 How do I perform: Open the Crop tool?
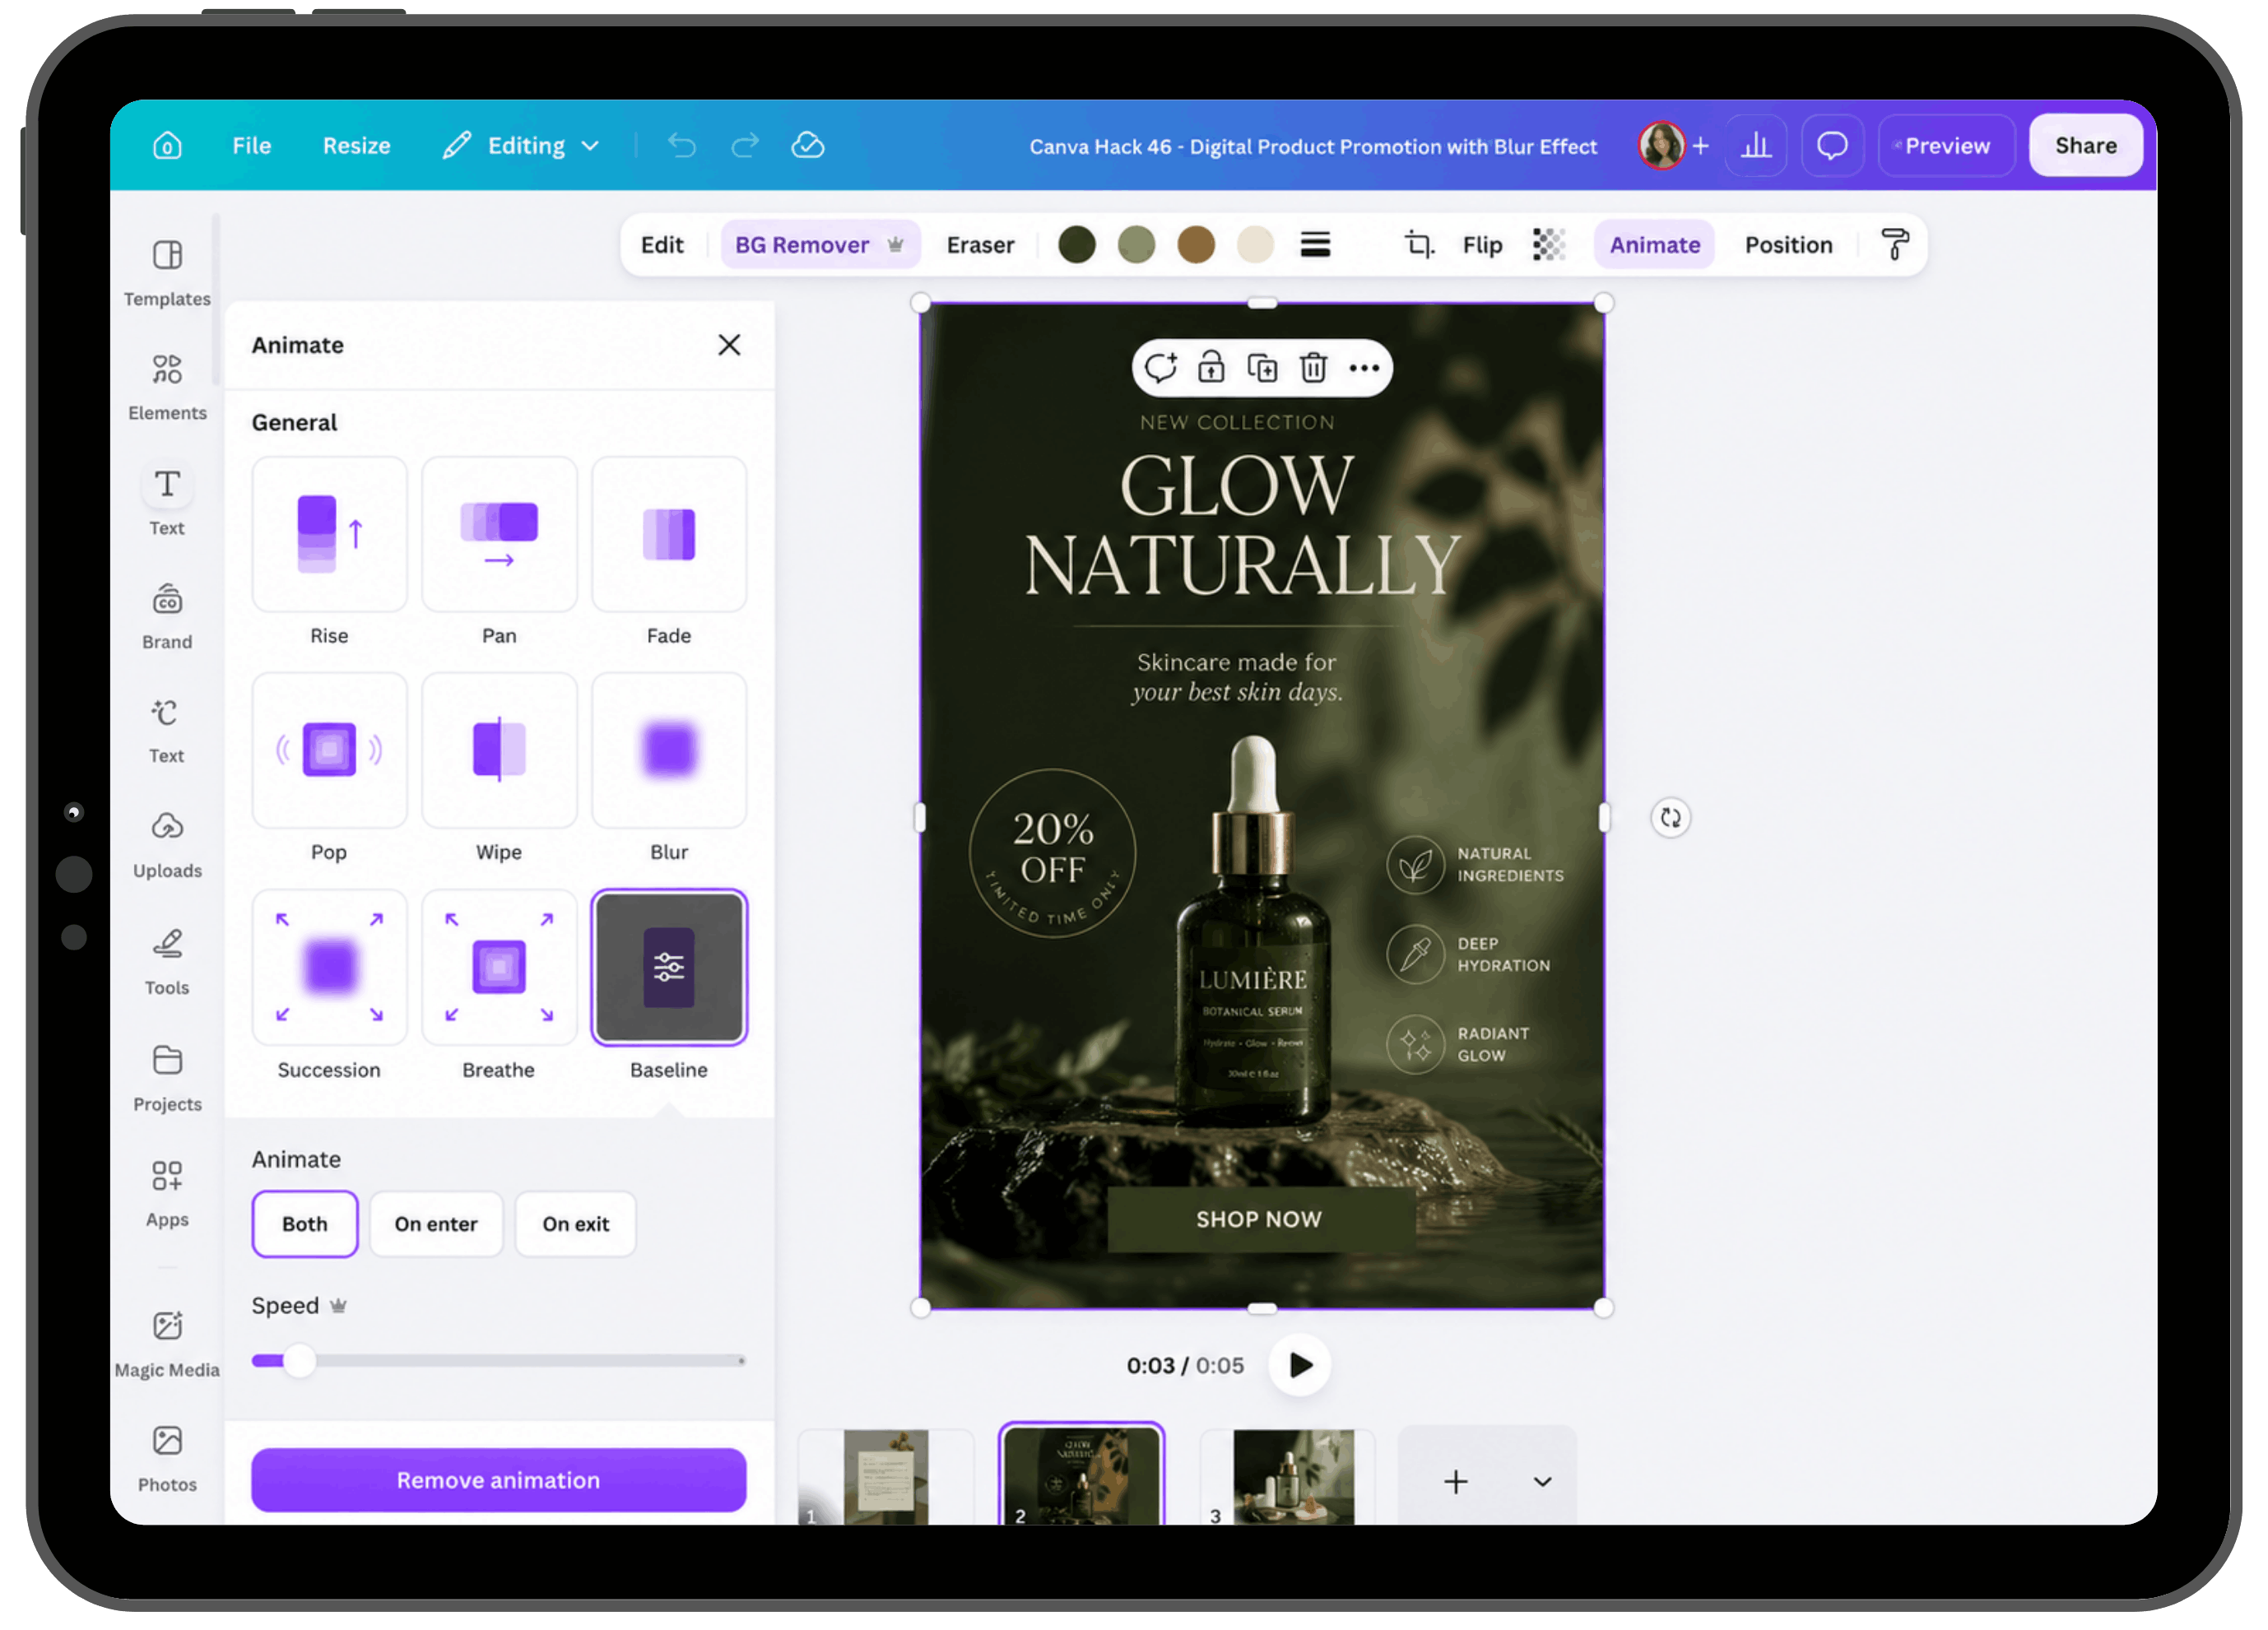[x=1419, y=245]
